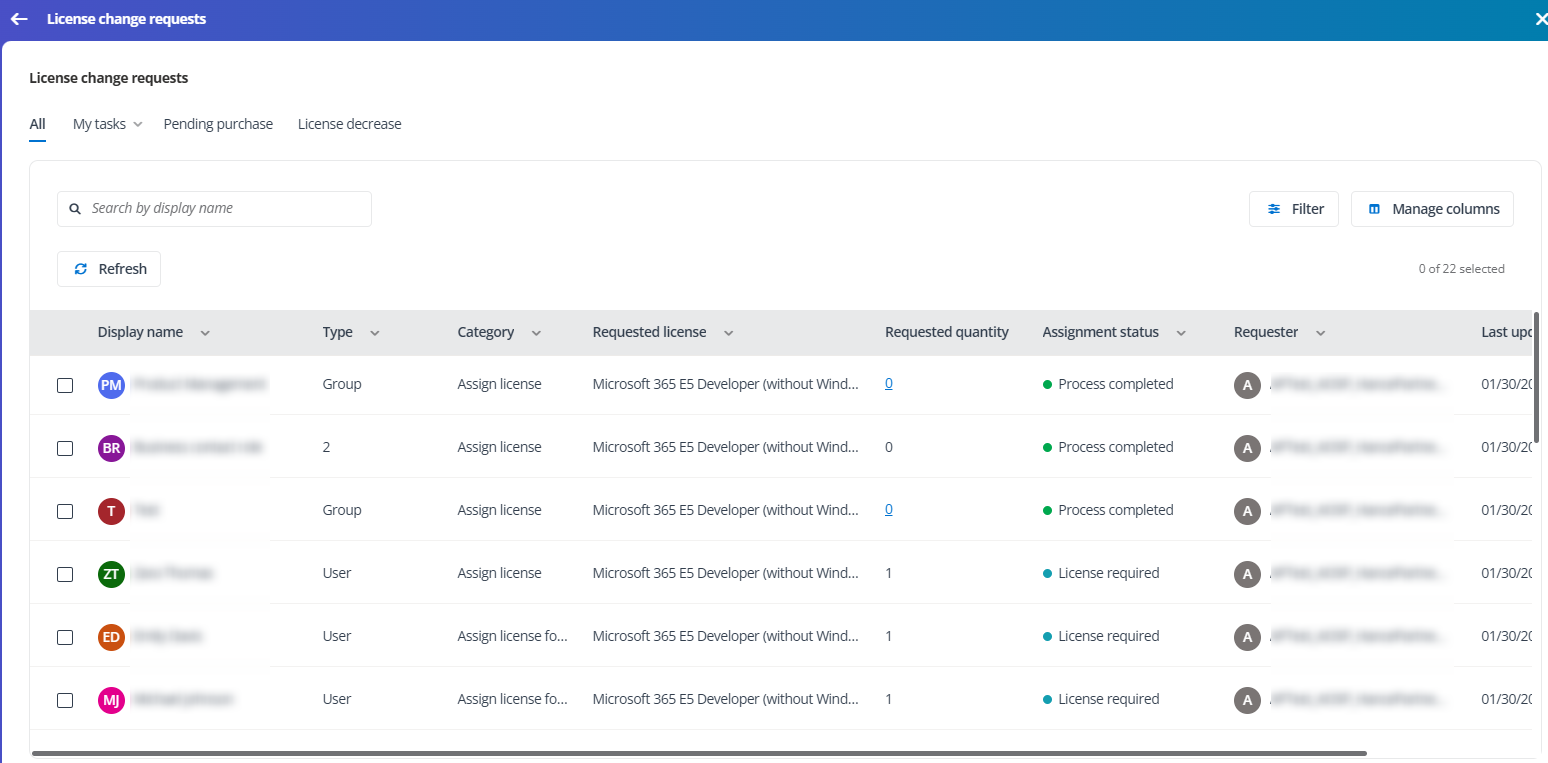Click the horizontal scrollbar at table bottom

click(698, 753)
